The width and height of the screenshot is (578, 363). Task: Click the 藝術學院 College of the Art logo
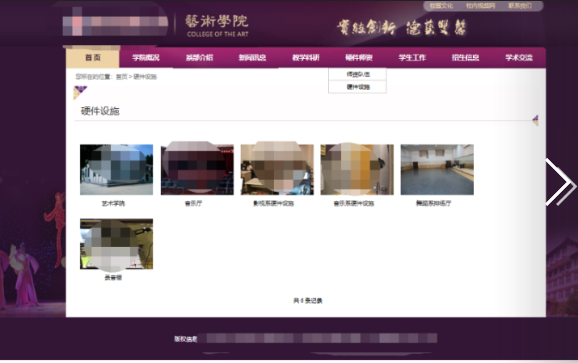(x=217, y=26)
